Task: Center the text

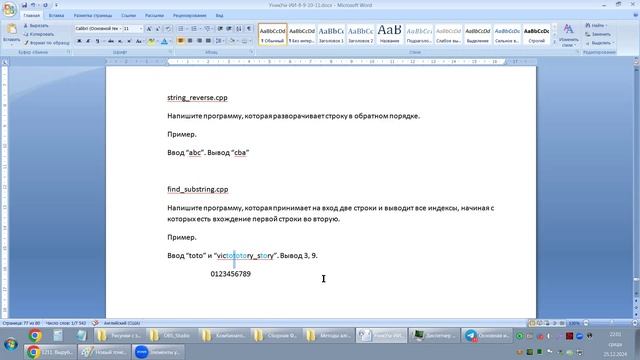Action: 190,41
